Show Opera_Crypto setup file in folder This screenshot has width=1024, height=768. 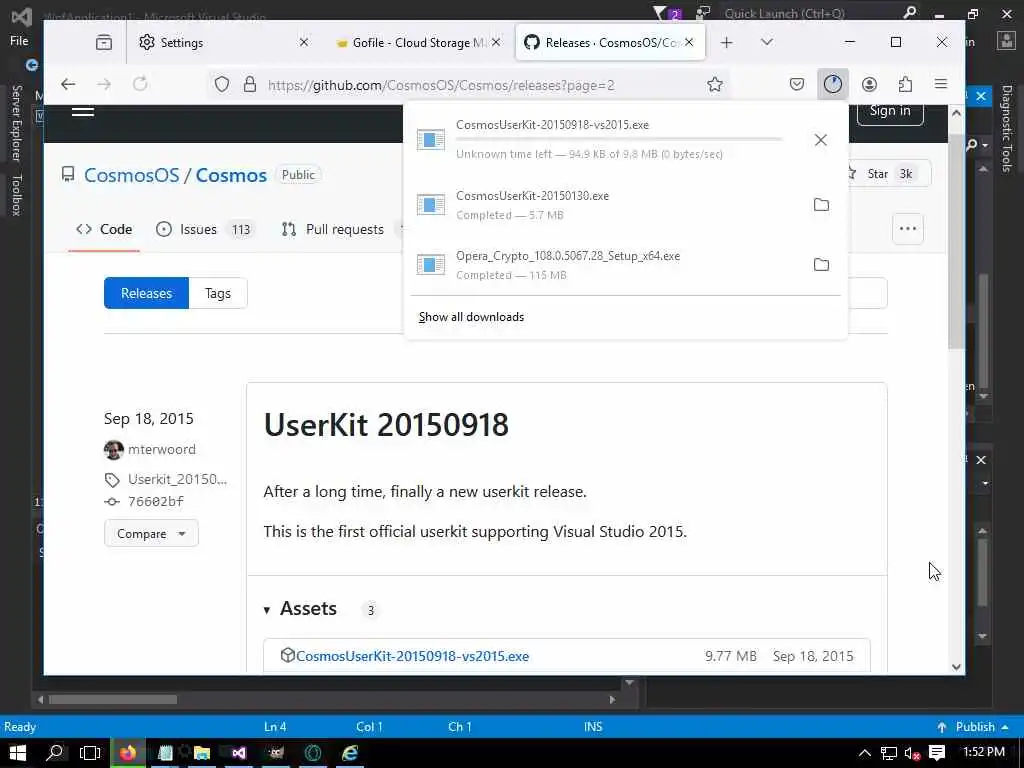(821, 264)
